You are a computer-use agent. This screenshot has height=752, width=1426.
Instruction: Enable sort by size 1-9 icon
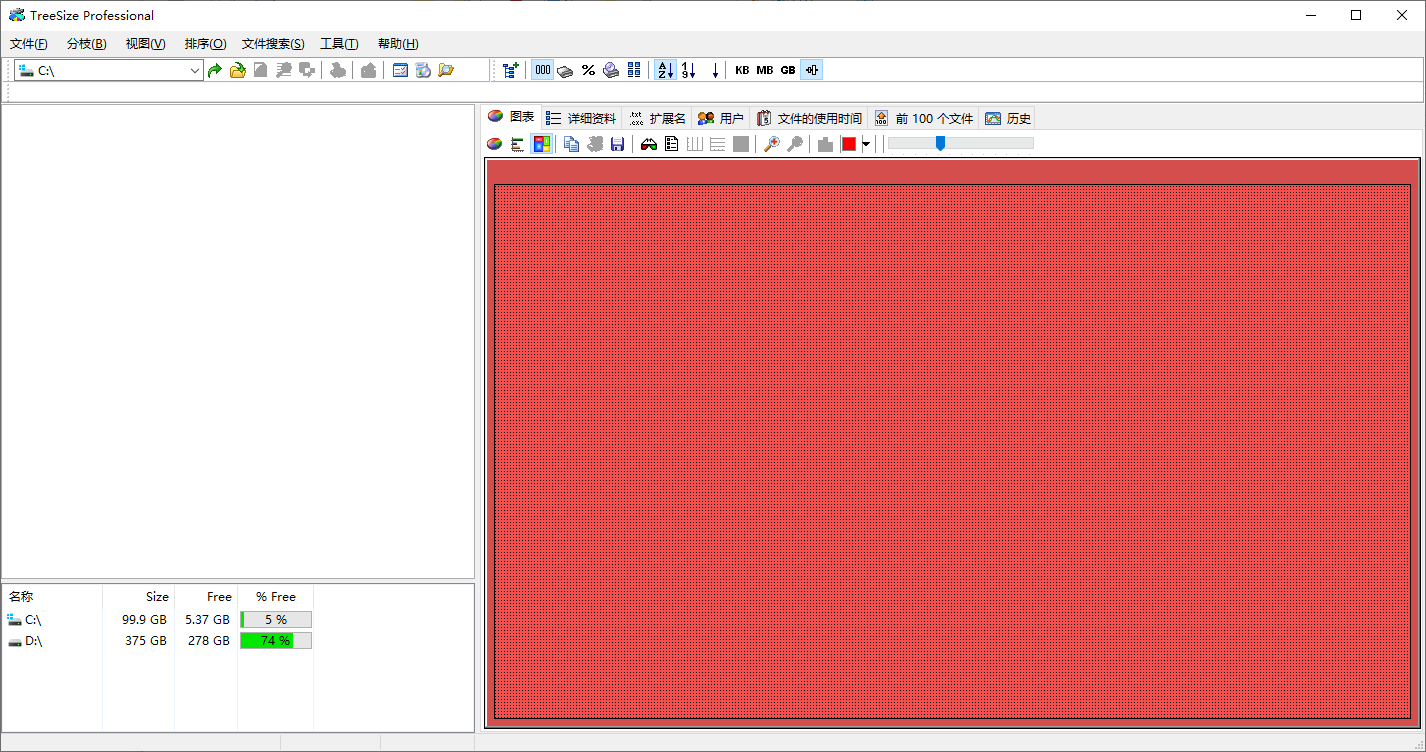pos(688,70)
